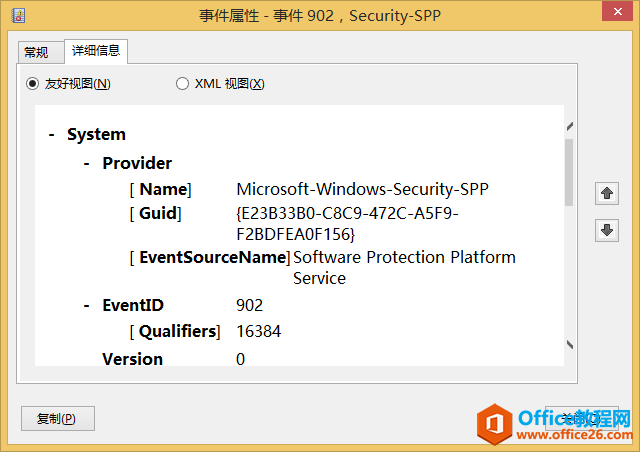This screenshot has height=452, width=640.
Task: Collapse the Provider node
Action: [x=87, y=163]
